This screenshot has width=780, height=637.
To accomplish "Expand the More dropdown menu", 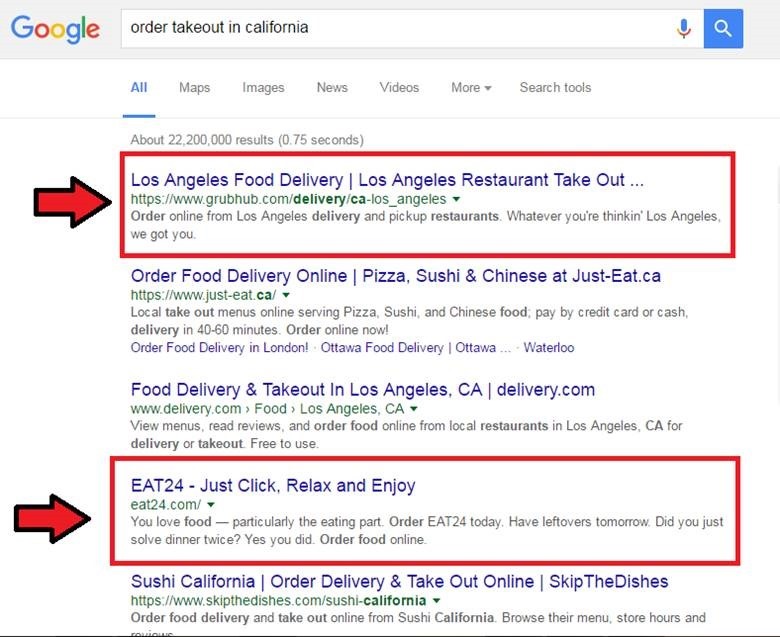I will coord(470,87).
